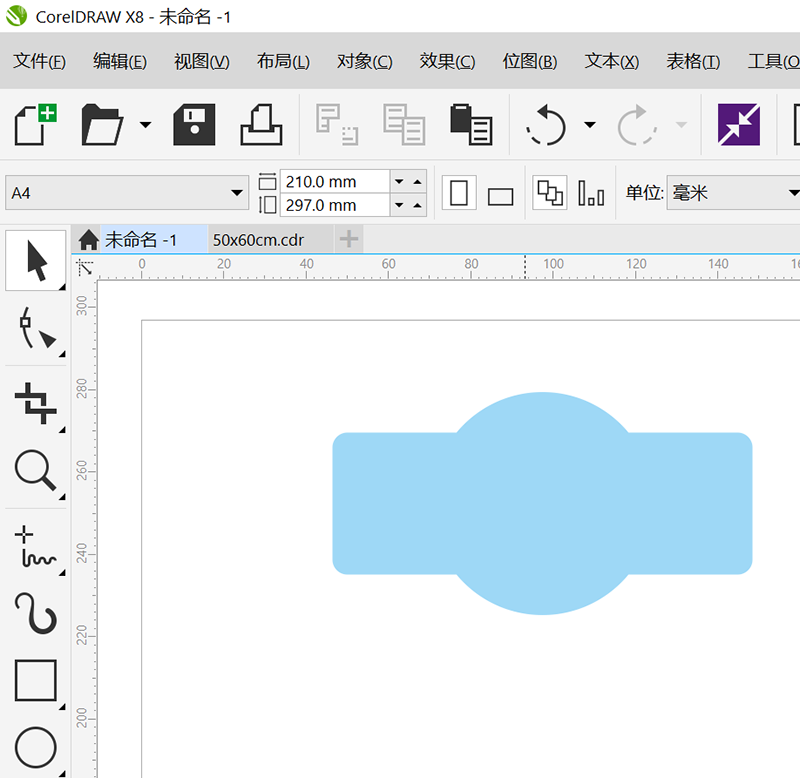Viewport: 800px width, 778px height.
Task: Click the Save floppy disk icon
Action: pyautogui.click(x=194, y=125)
